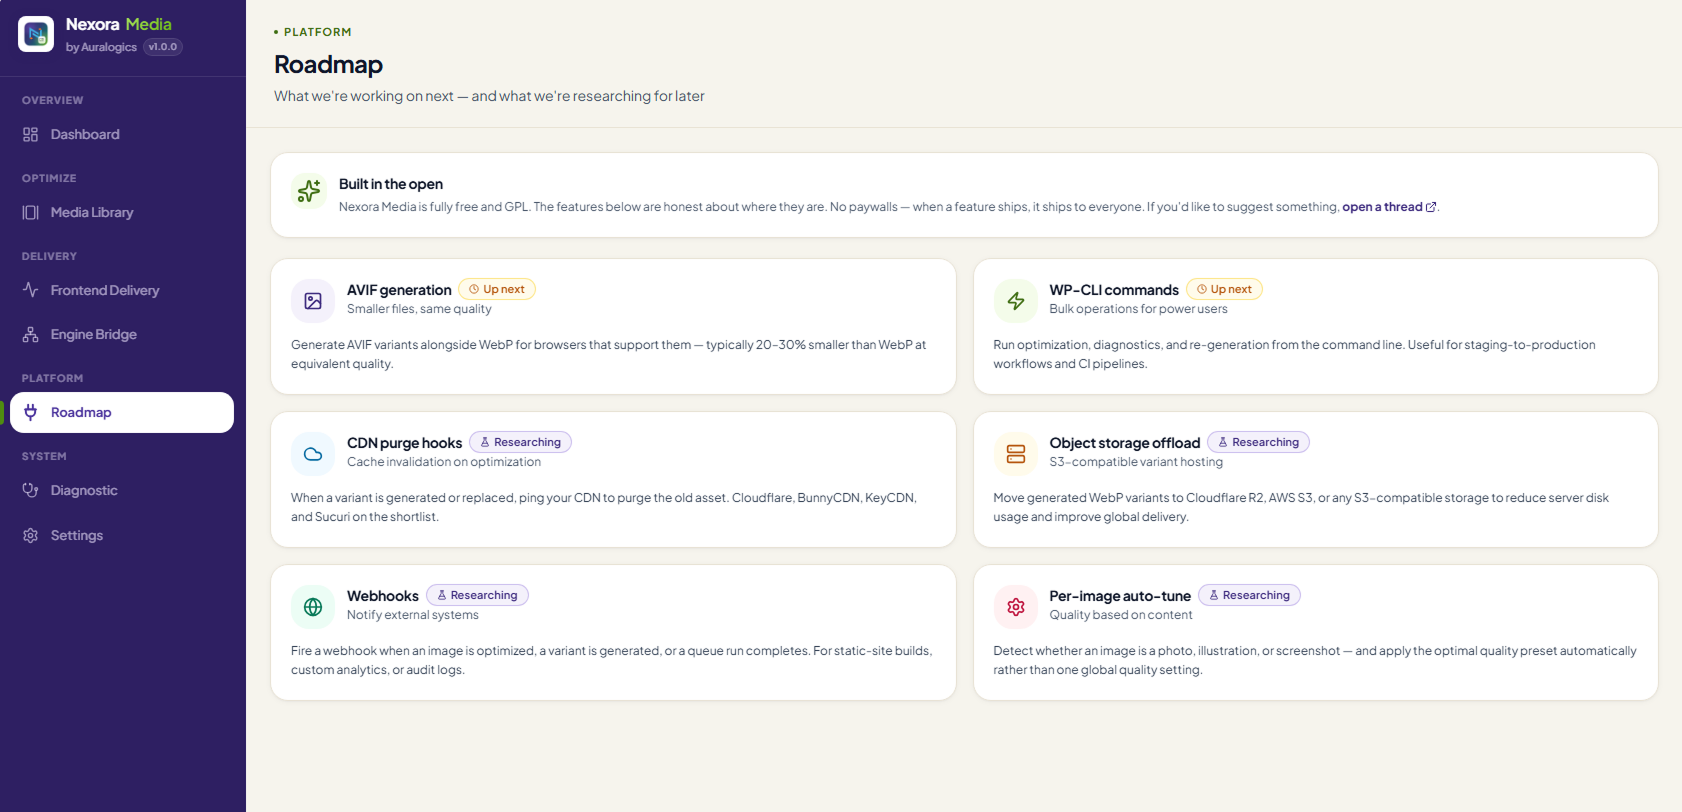Click the Media Library icon in sidebar
Image resolution: width=1682 pixels, height=812 pixels.
coord(31,212)
